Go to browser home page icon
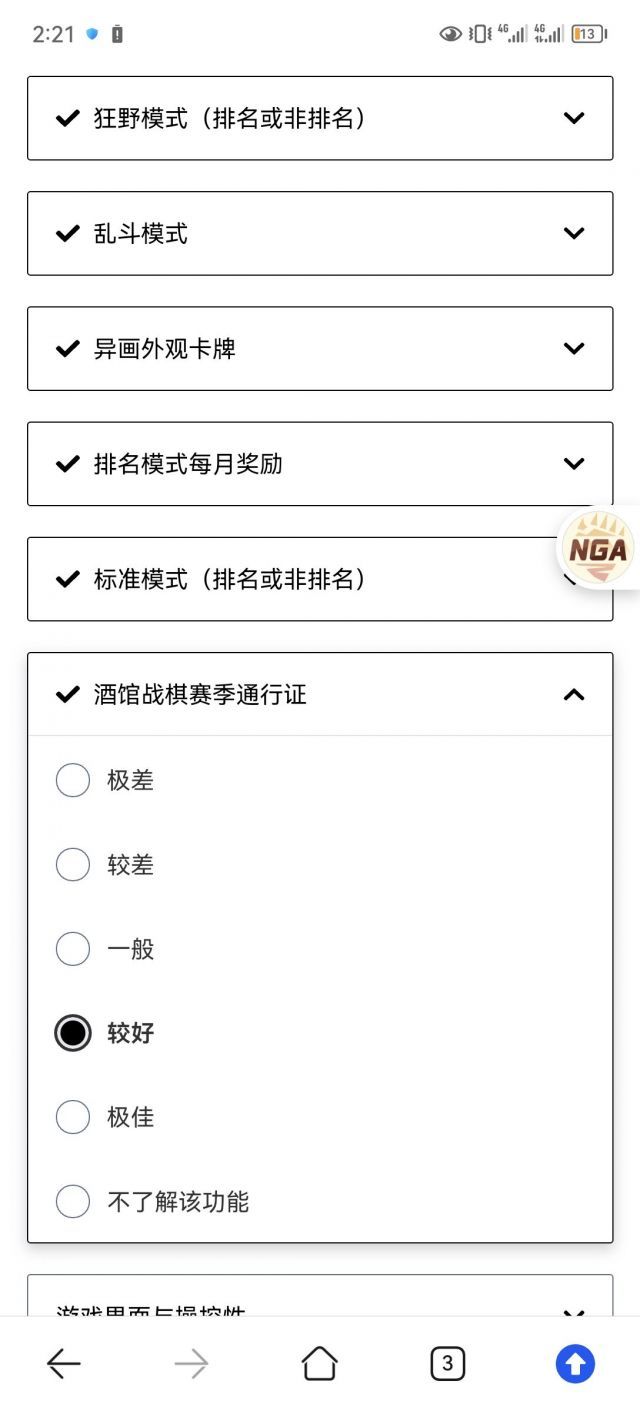 click(319, 1363)
